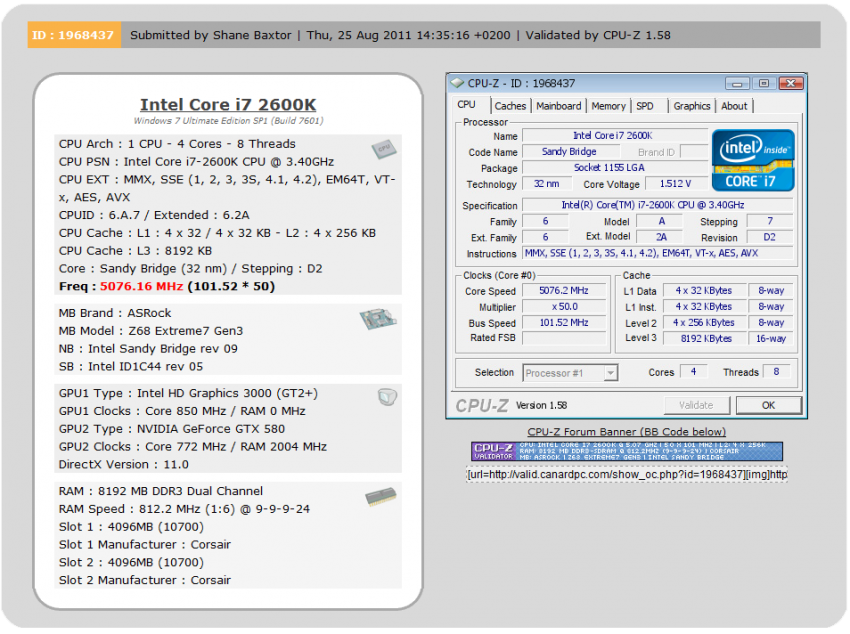This screenshot has width=850, height=634.
Task: Click the CPU chip icon in CPU section
Action: tap(384, 149)
